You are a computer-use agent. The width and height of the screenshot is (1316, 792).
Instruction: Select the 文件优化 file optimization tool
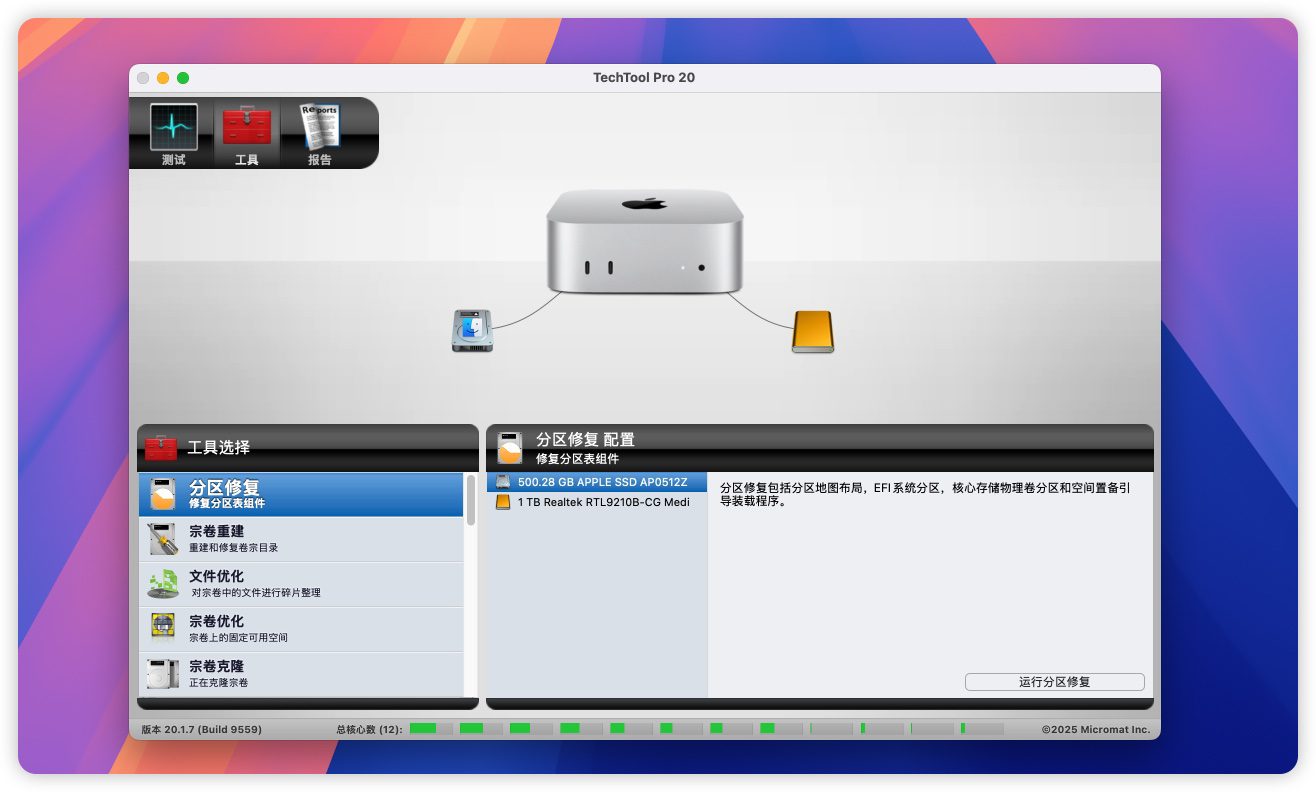tap(300, 584)
